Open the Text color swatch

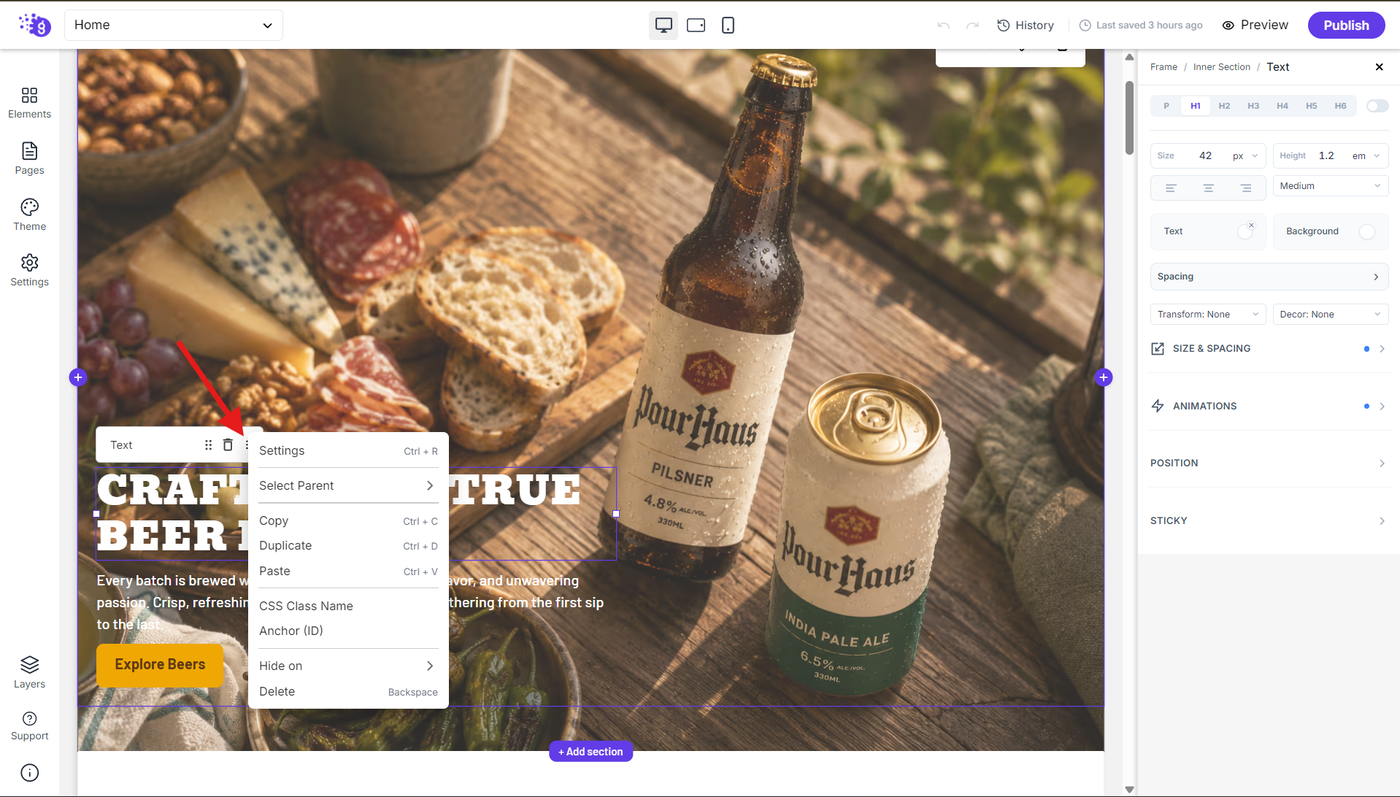[x=1245, y=231]
